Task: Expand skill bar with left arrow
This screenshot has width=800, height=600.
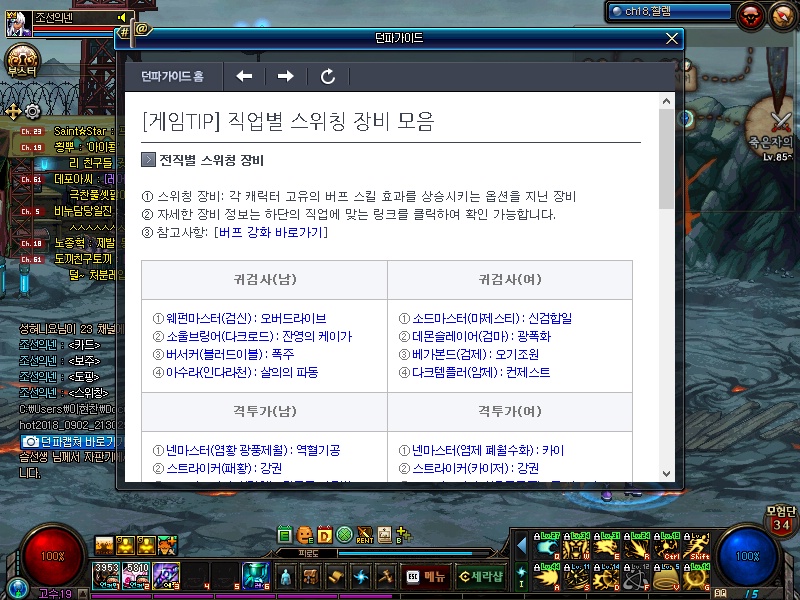Action: [521, 544]
